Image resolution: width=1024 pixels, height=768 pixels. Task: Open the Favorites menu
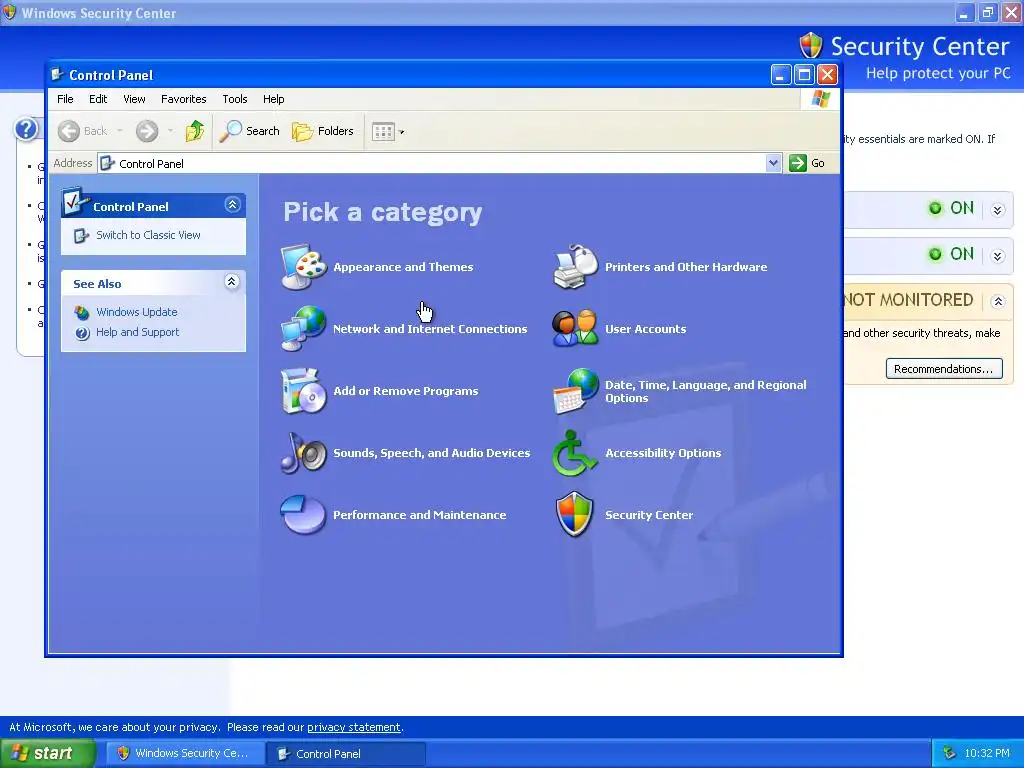(184, 99)
